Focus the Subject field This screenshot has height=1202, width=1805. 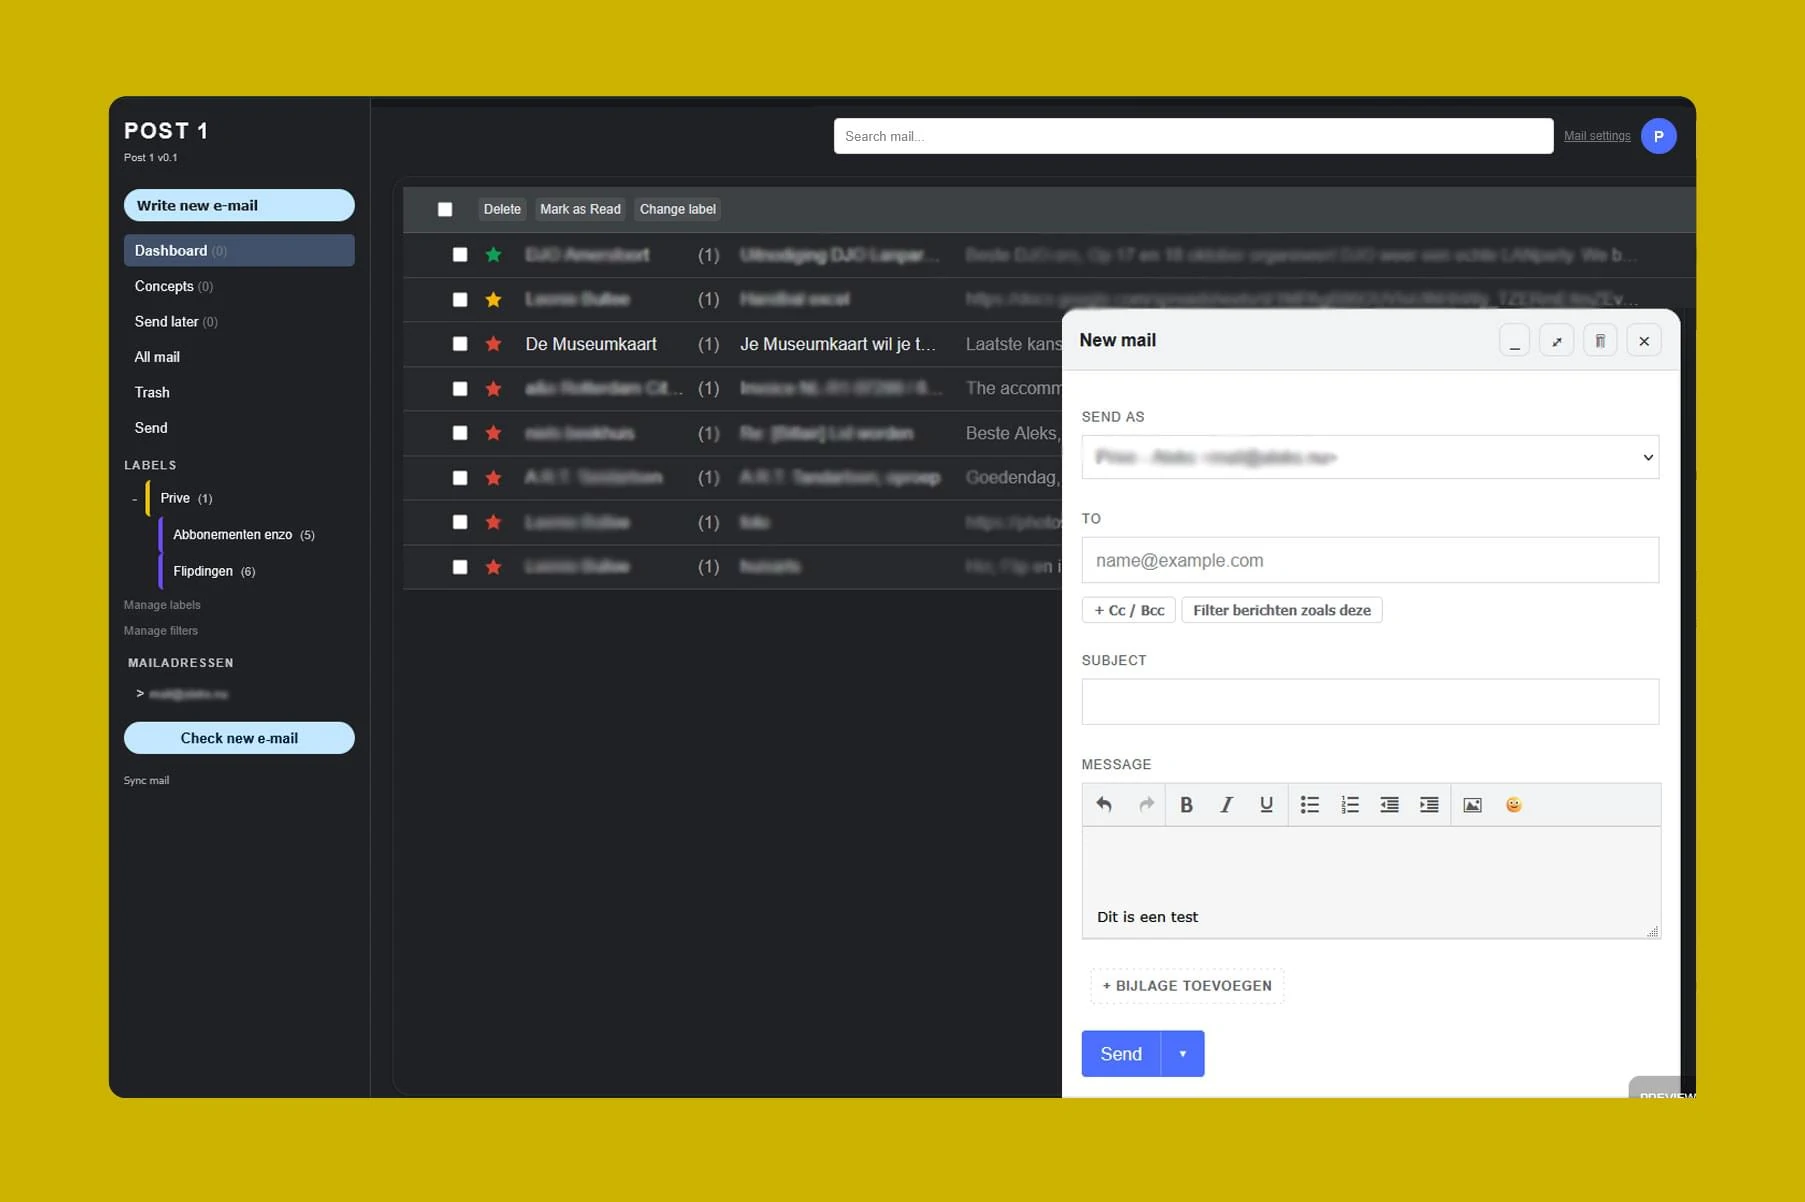(1370, 702)
